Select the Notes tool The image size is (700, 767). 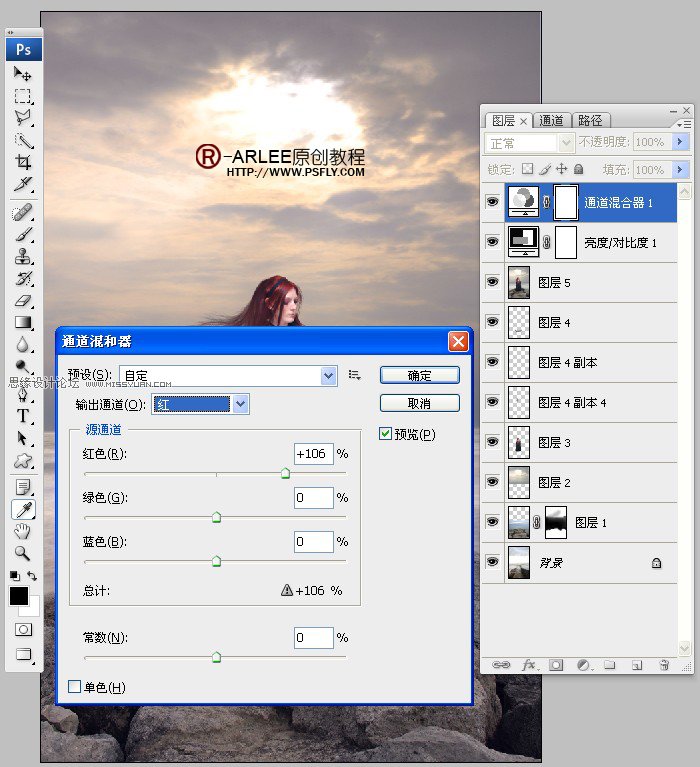click(x=22, y=488)
